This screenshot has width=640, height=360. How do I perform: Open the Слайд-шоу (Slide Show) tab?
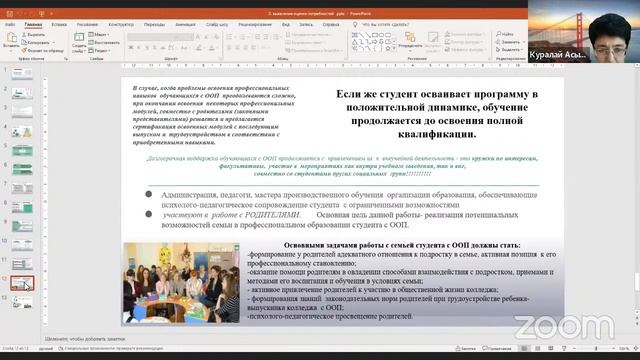click(217, 24)
